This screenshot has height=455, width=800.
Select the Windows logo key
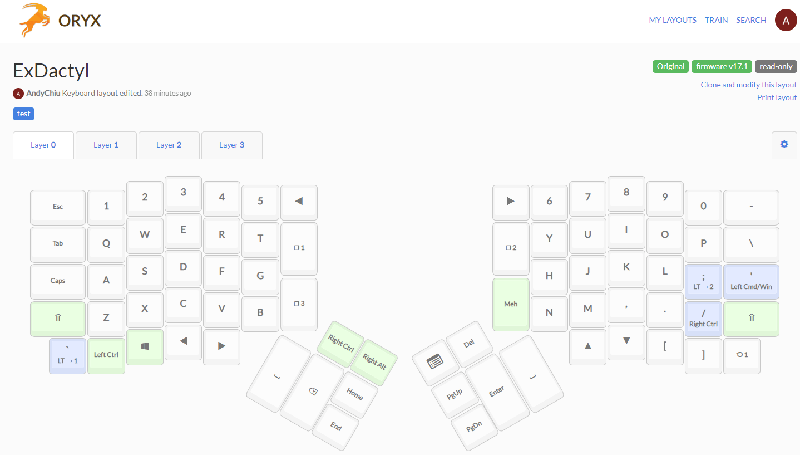(145, 347)
